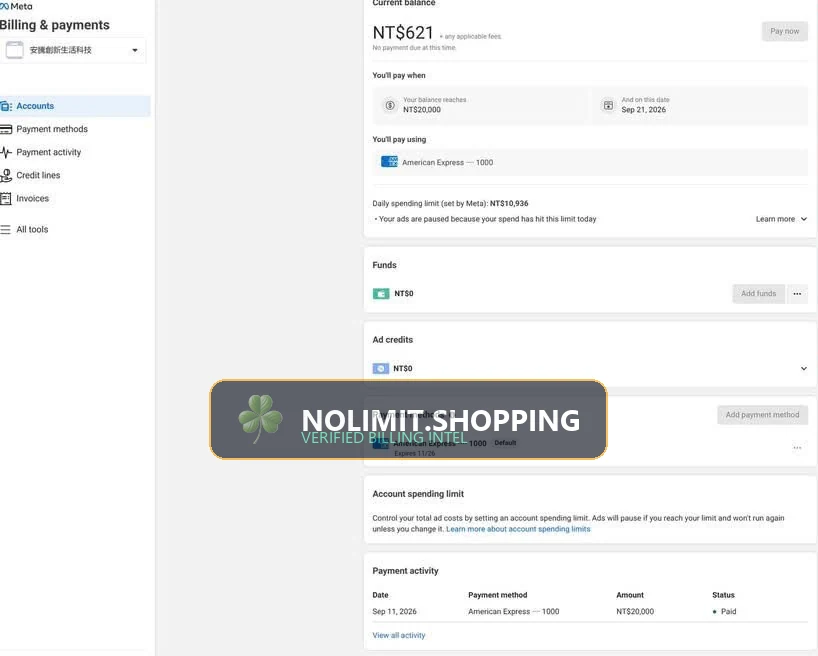
Task: Click the Payment activity pulse icon
Action: [x=6, y=152]
